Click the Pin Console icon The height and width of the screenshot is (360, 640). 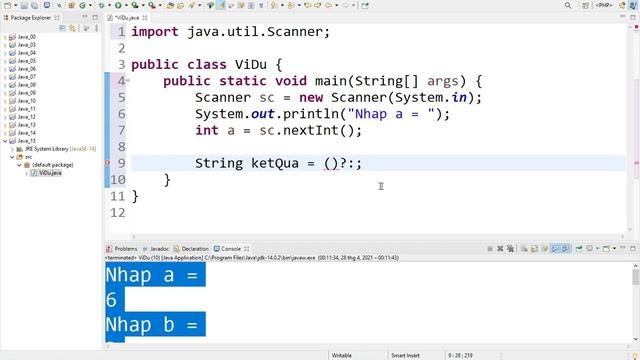[x=579, y=249]
